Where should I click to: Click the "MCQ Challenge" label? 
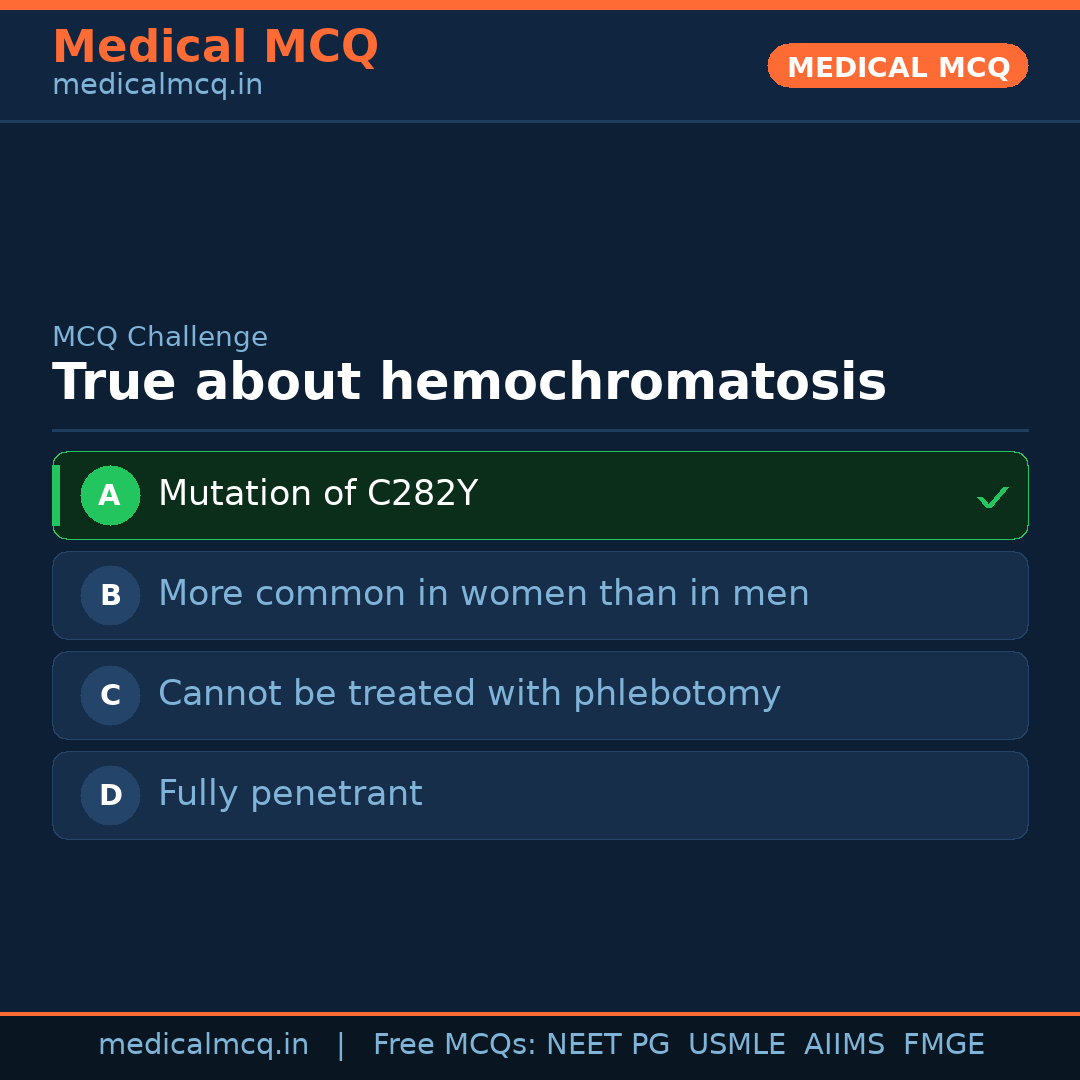pos(160,337)
